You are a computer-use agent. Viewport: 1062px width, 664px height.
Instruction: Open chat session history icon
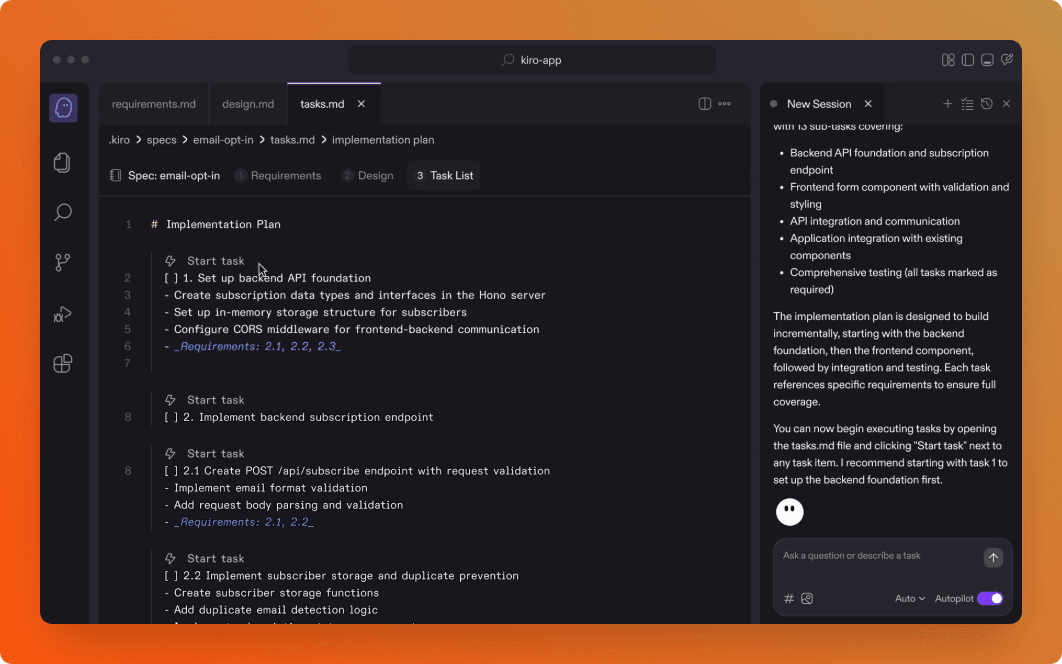point(985,103)
